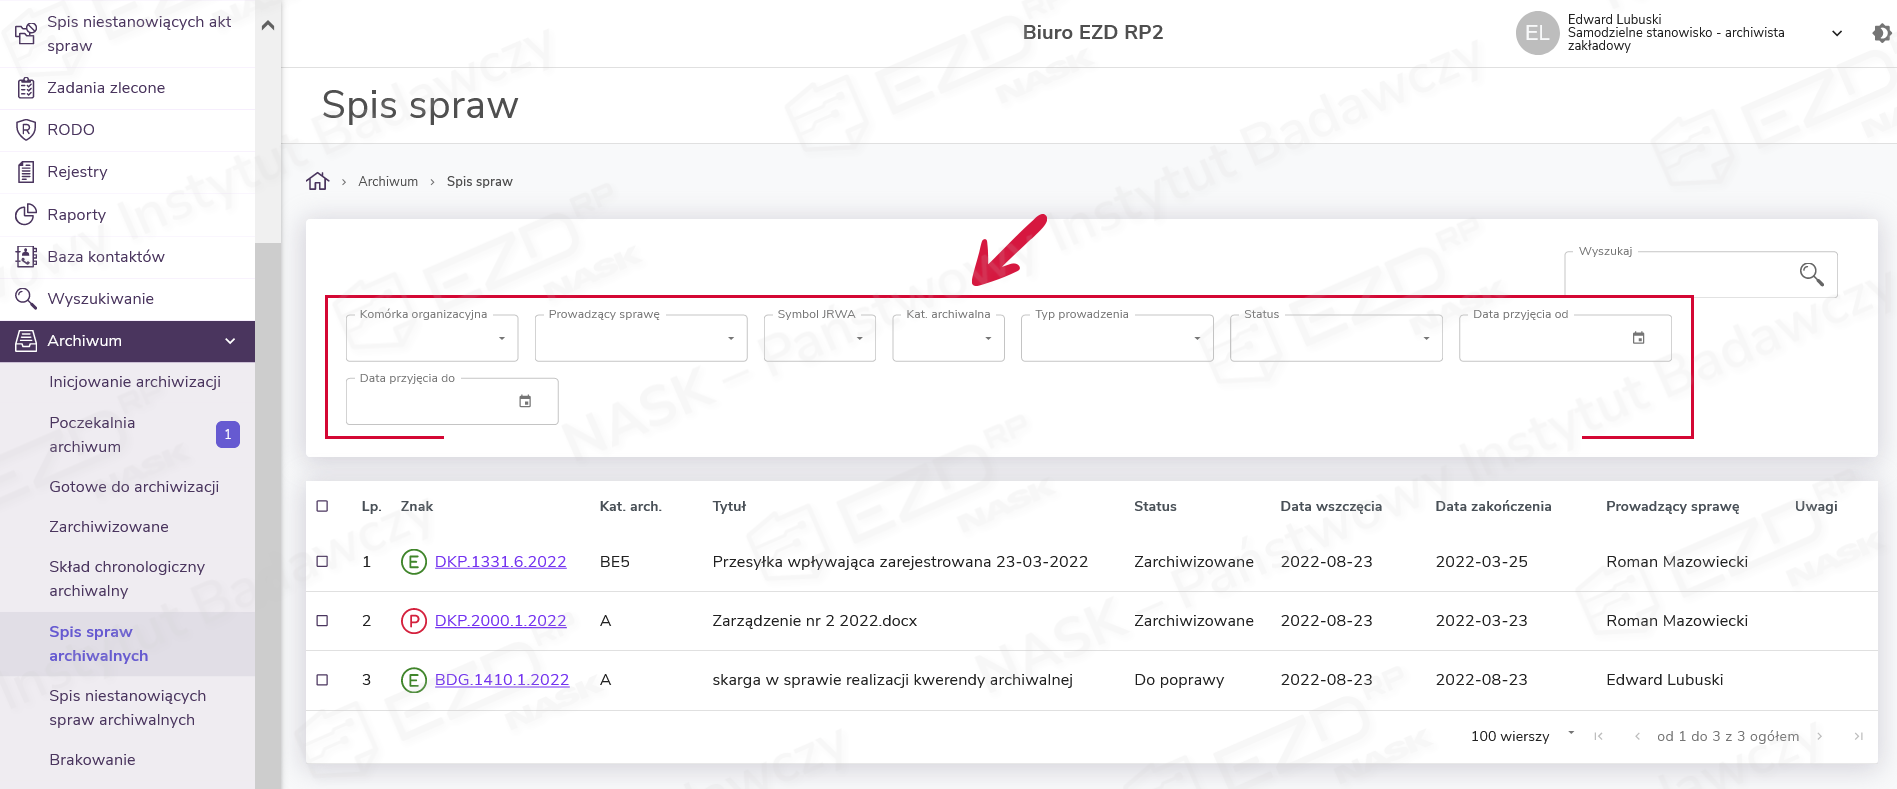Screen dimensions: 1897x789
Task: Open the Kat. archiwalna dropdown
Action: 948,339
